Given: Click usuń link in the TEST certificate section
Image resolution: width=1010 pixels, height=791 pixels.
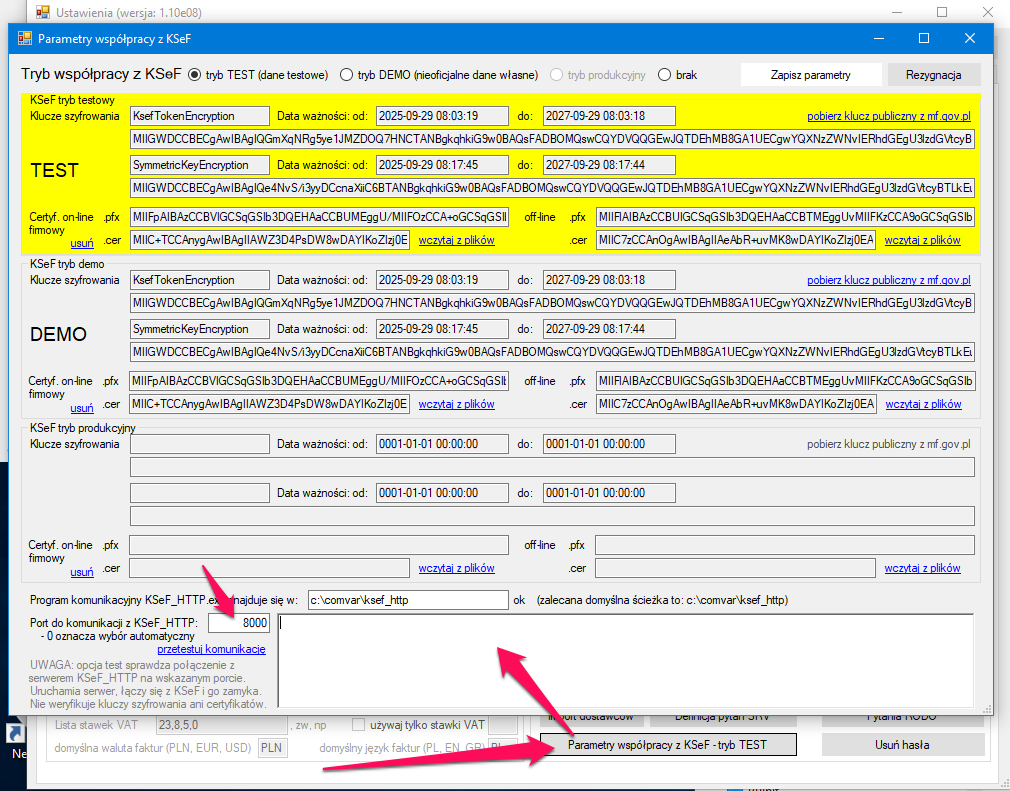Looking at the screenshot, I should 82,243.
